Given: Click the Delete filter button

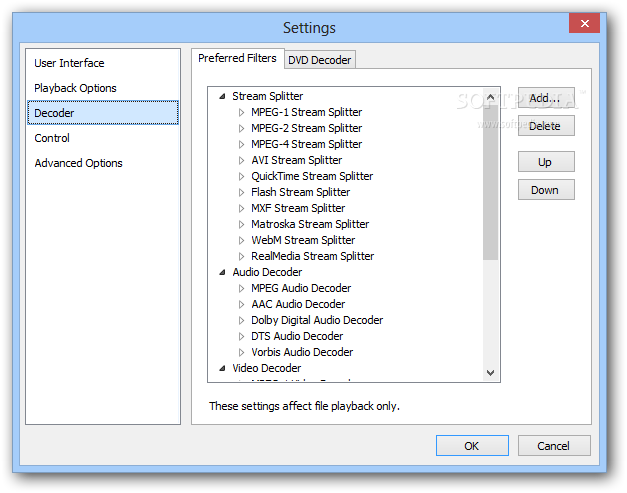Looking at the screenshot, I should (546, 126).
